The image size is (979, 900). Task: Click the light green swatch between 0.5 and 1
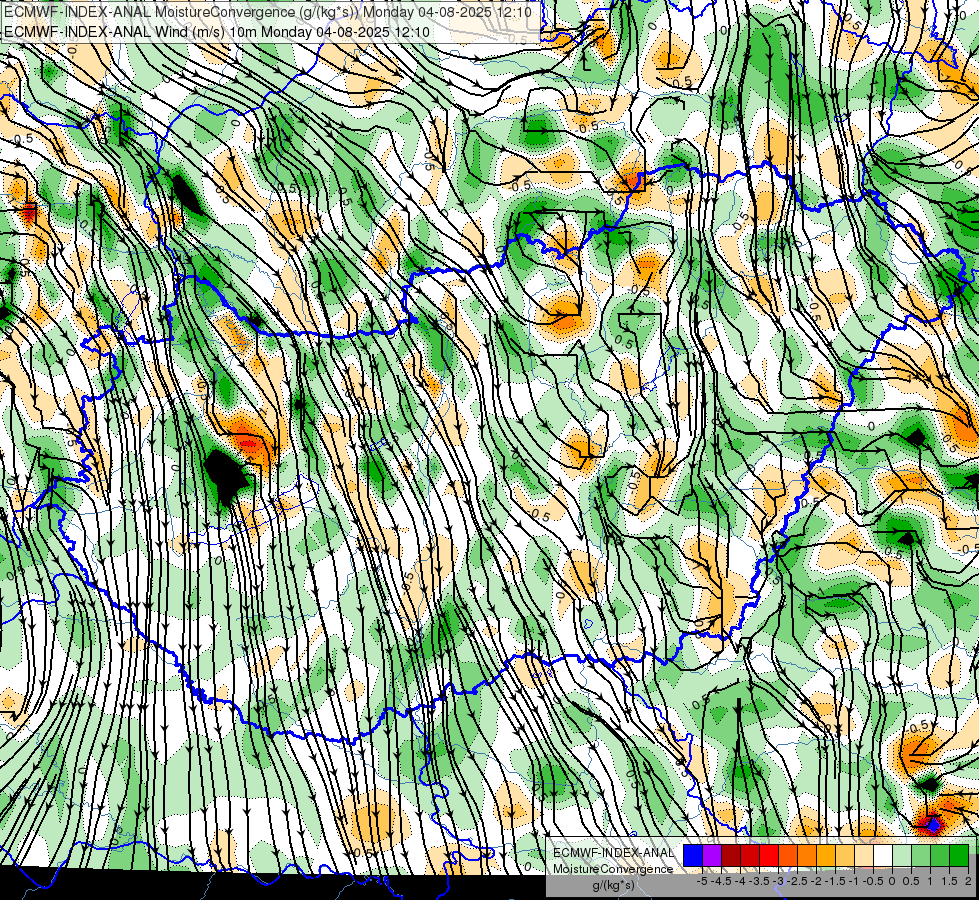(x=921, y=856)
